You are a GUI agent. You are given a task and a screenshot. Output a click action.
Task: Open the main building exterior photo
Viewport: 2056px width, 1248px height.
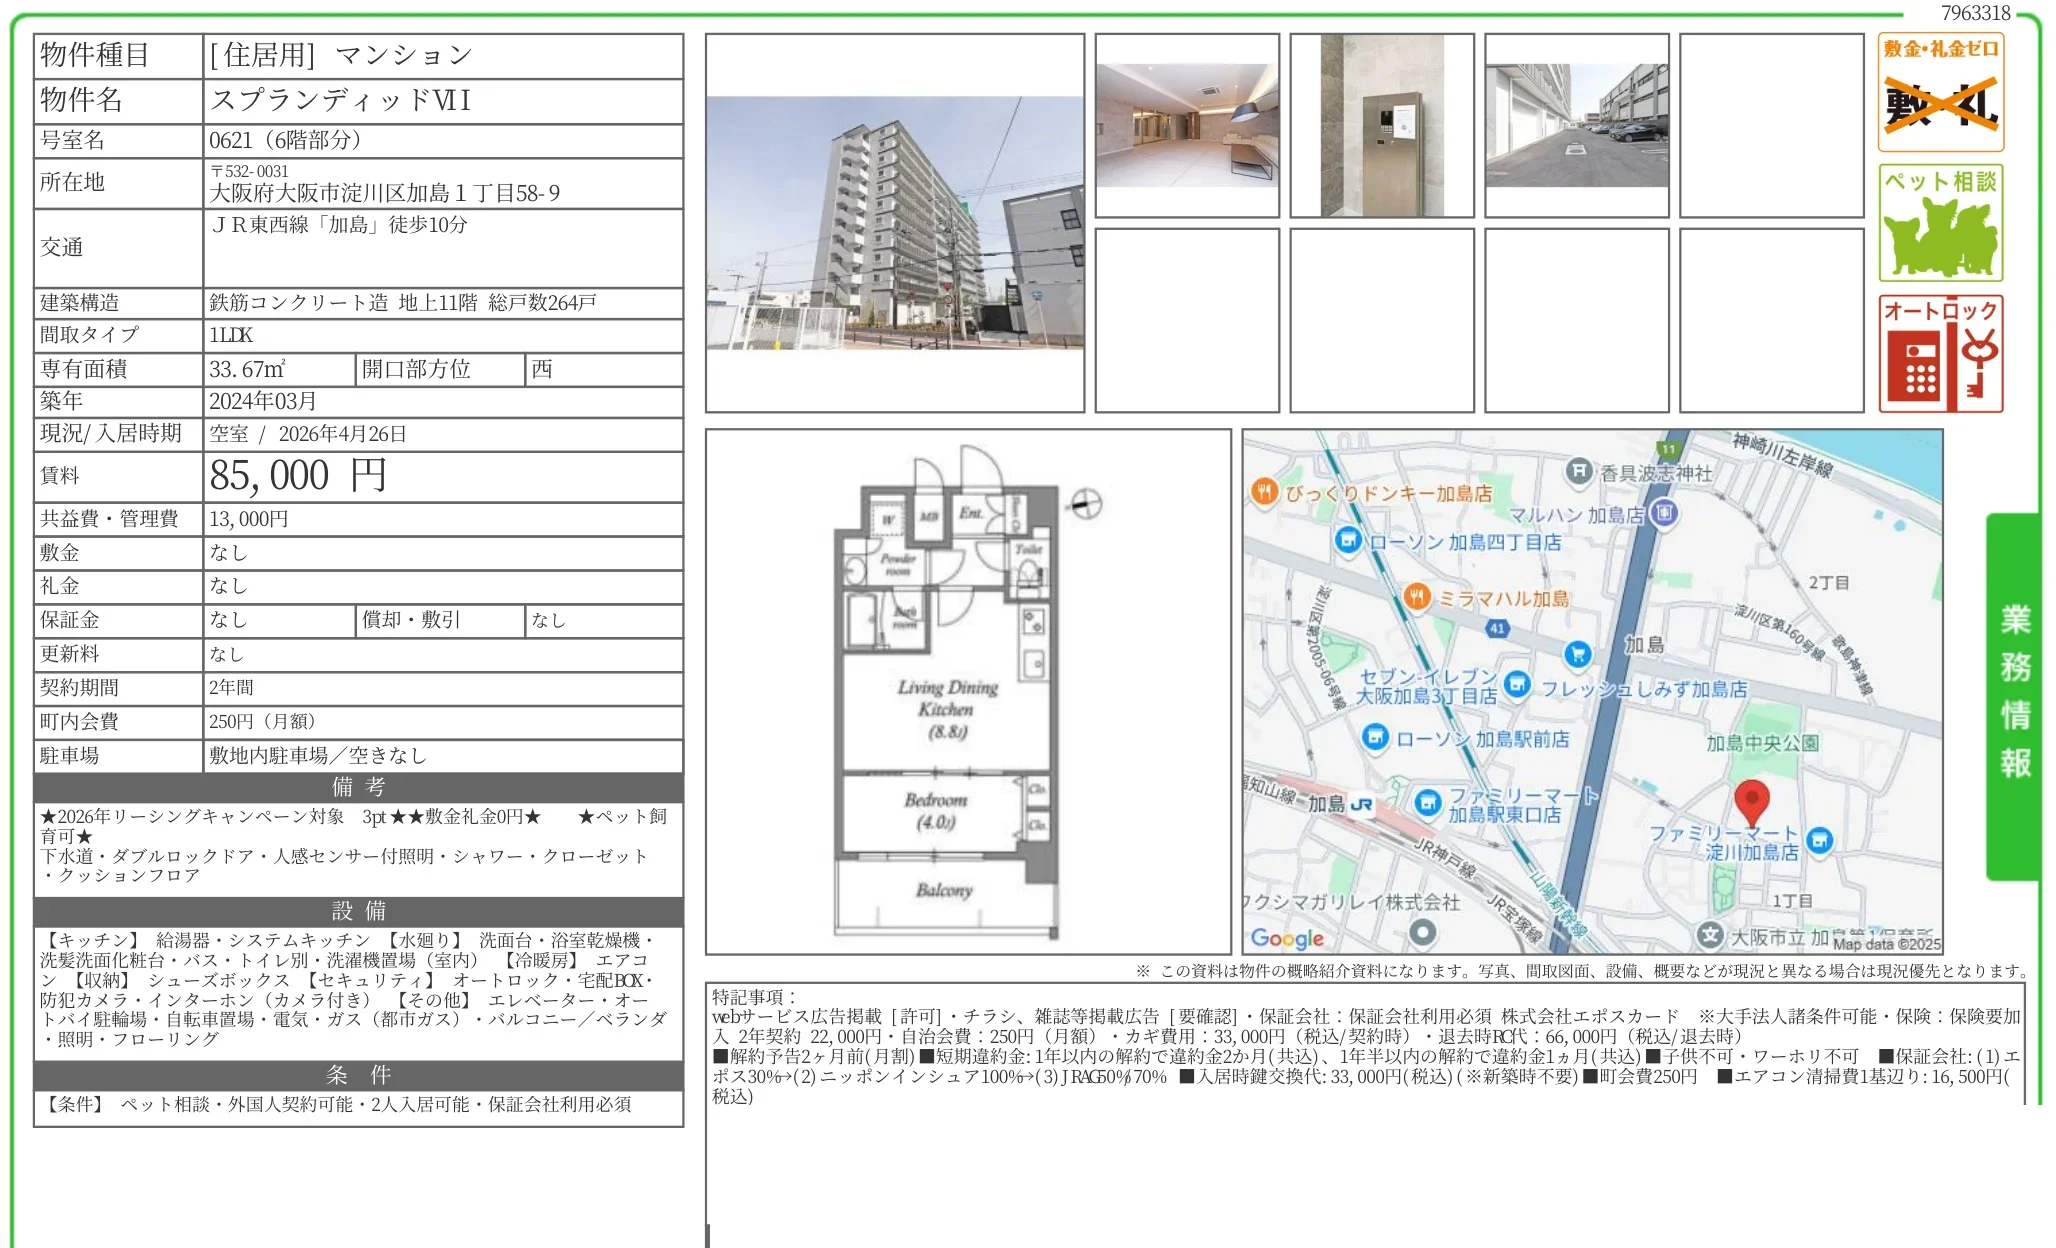(894, 223)
